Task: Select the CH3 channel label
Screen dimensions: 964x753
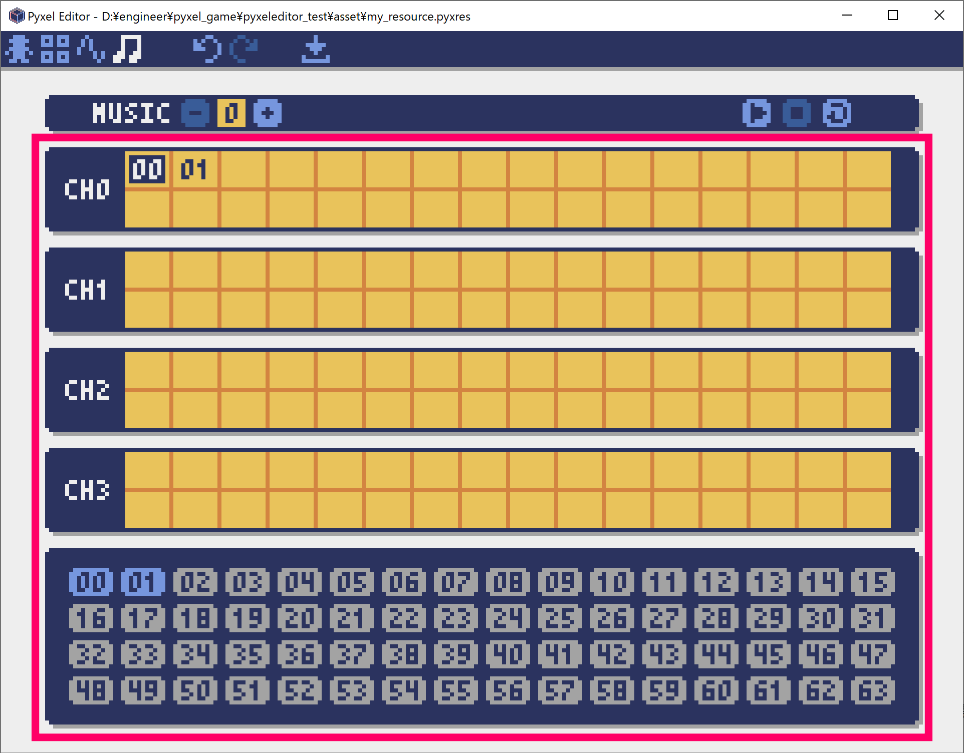Action: [87, 490]
